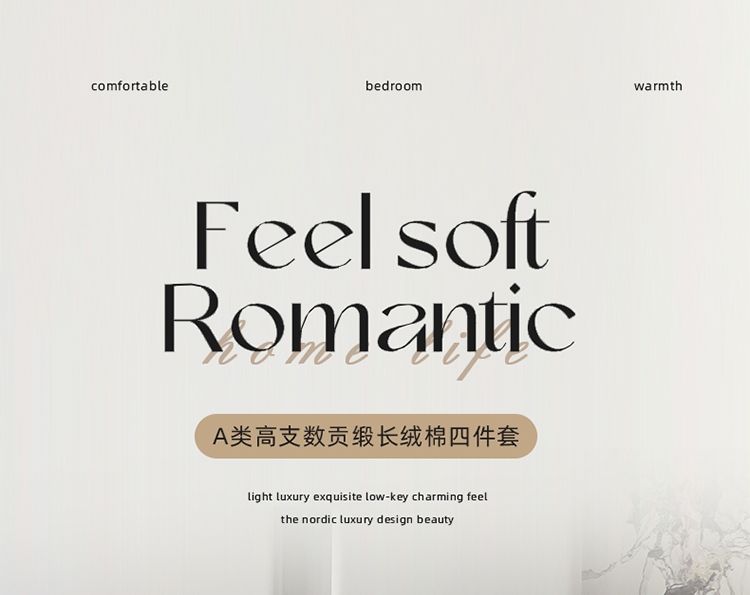Click the diamond dot on Romantic's letter i
Viewport: 750px width, 595px height.
coord(514,289)
